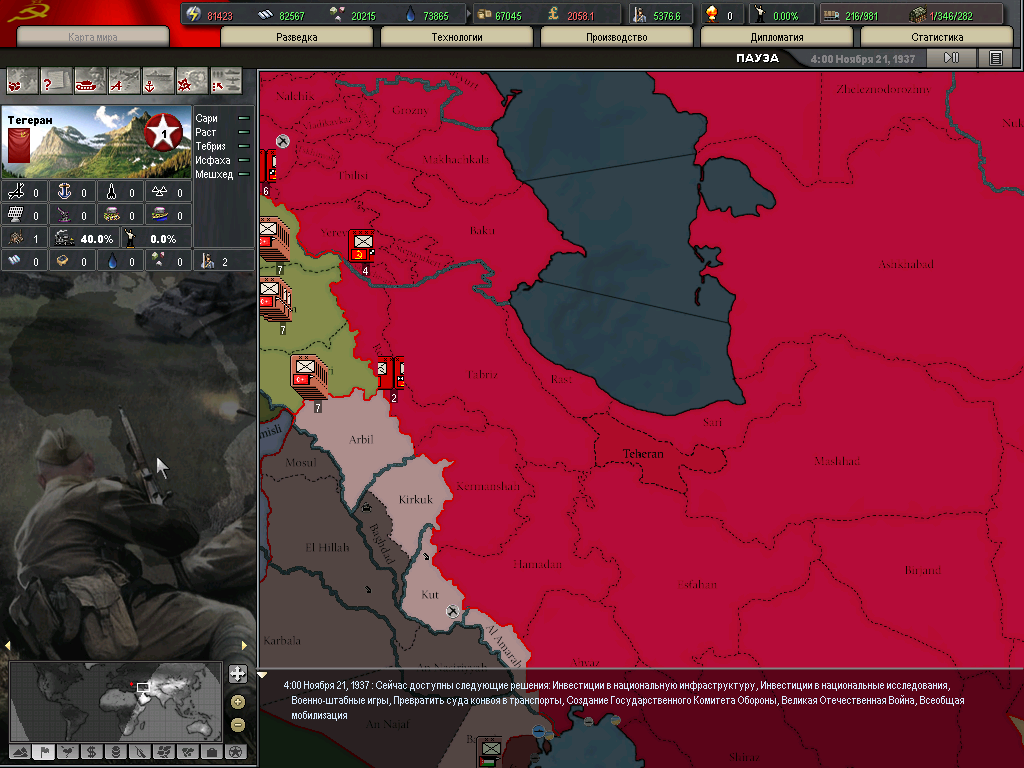1024x768 pixels.
Task: Open the Технологии tab
Action: (x=456, y=37)
